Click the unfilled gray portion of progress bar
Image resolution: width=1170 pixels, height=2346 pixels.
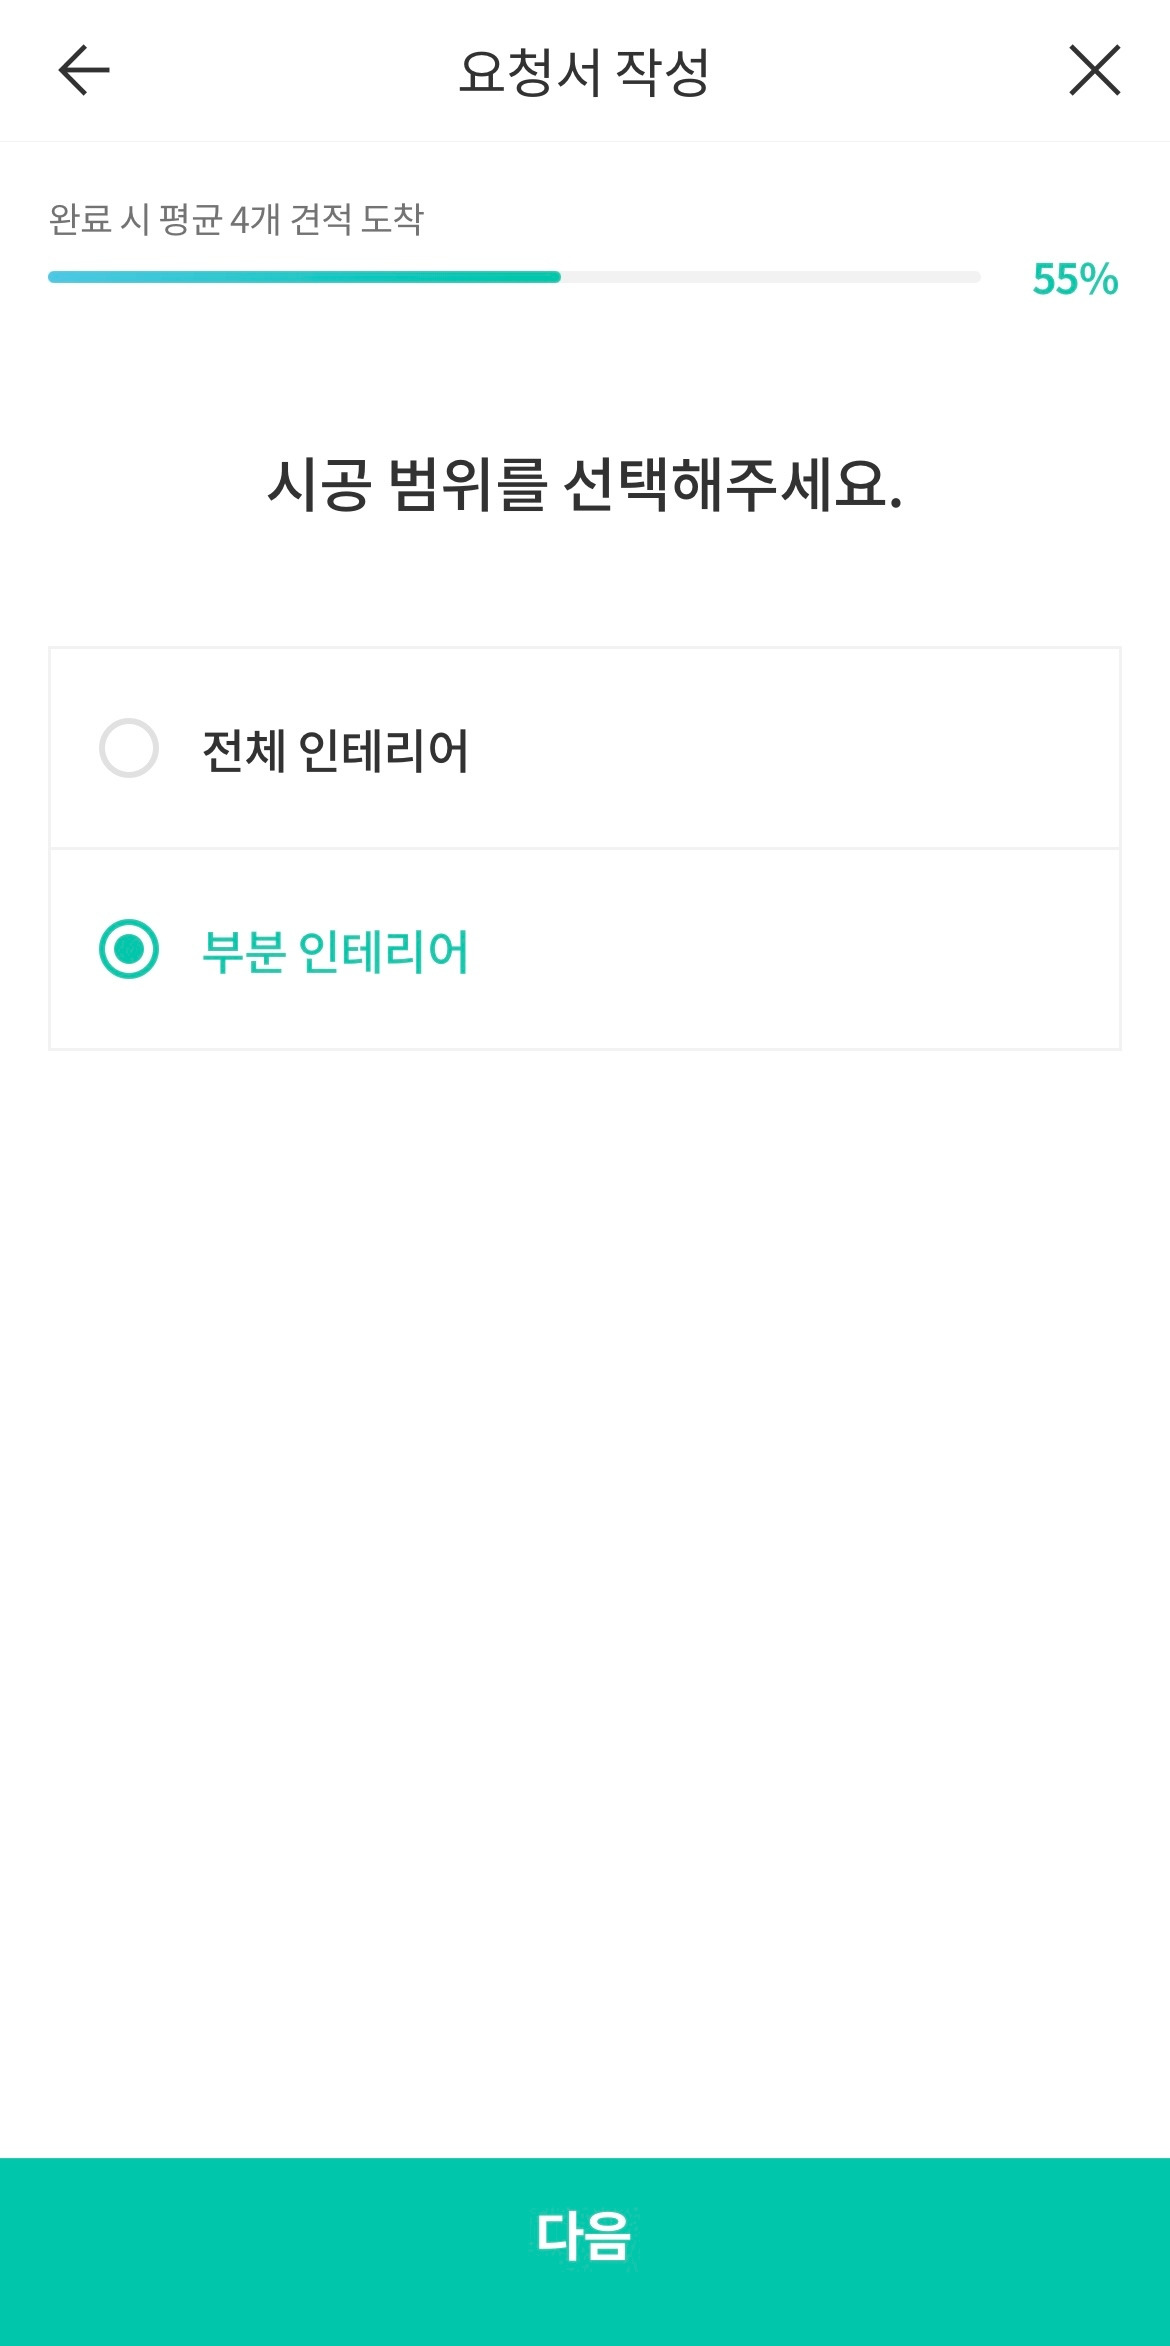tap(770, 277)
